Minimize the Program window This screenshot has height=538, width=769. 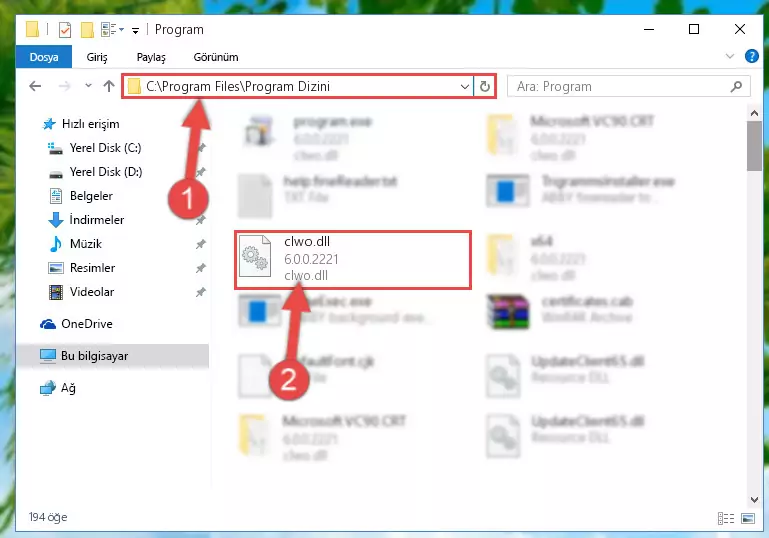tap(649, 29)
